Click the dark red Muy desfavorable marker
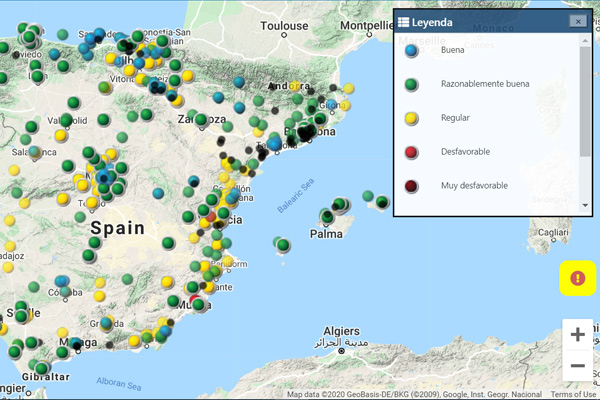Screen dimensions: 600x400 pyautogui.click(x=411, y=186)
